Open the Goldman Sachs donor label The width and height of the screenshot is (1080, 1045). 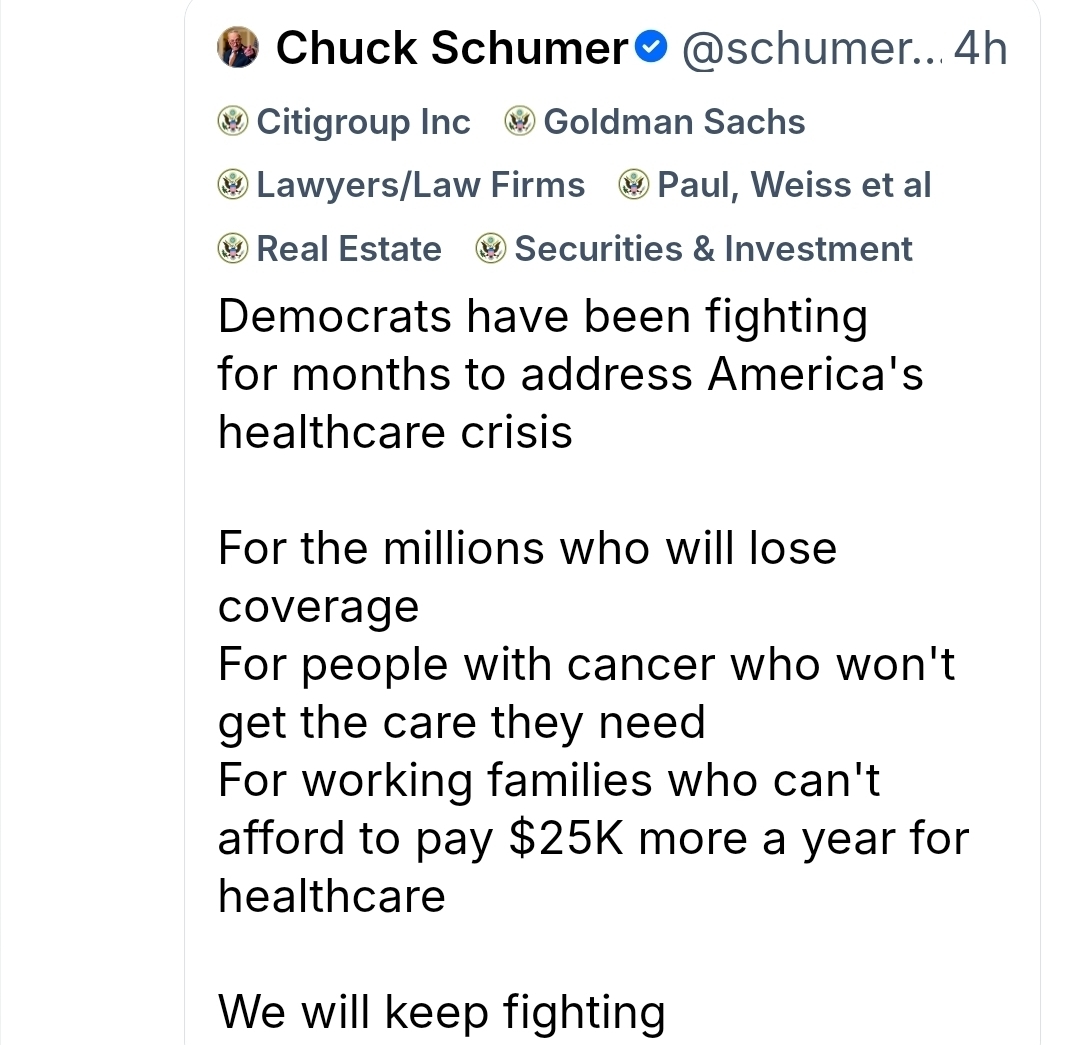tap(674, 122)
